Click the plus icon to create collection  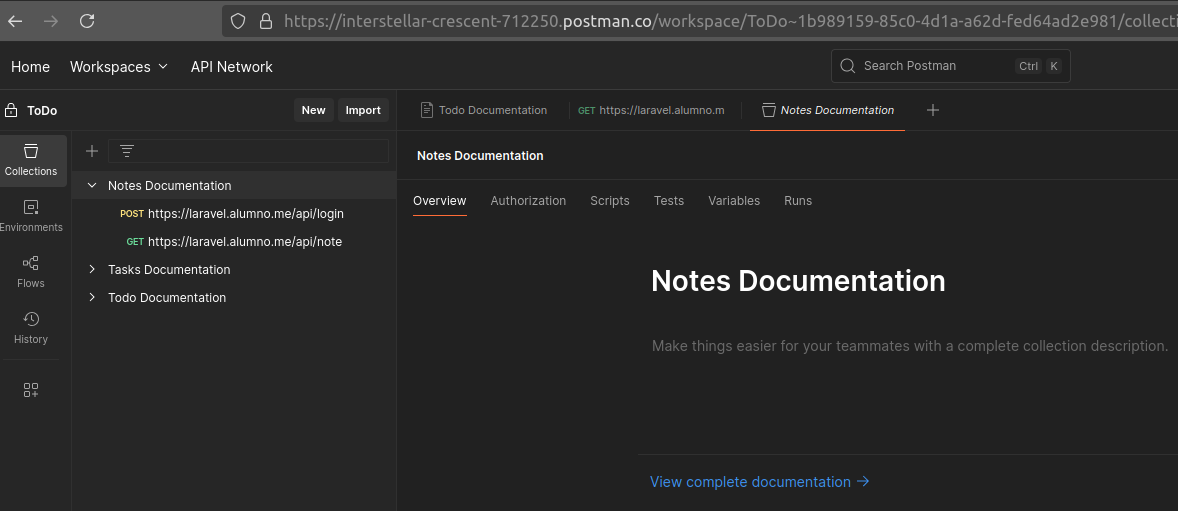pos(92,151)
